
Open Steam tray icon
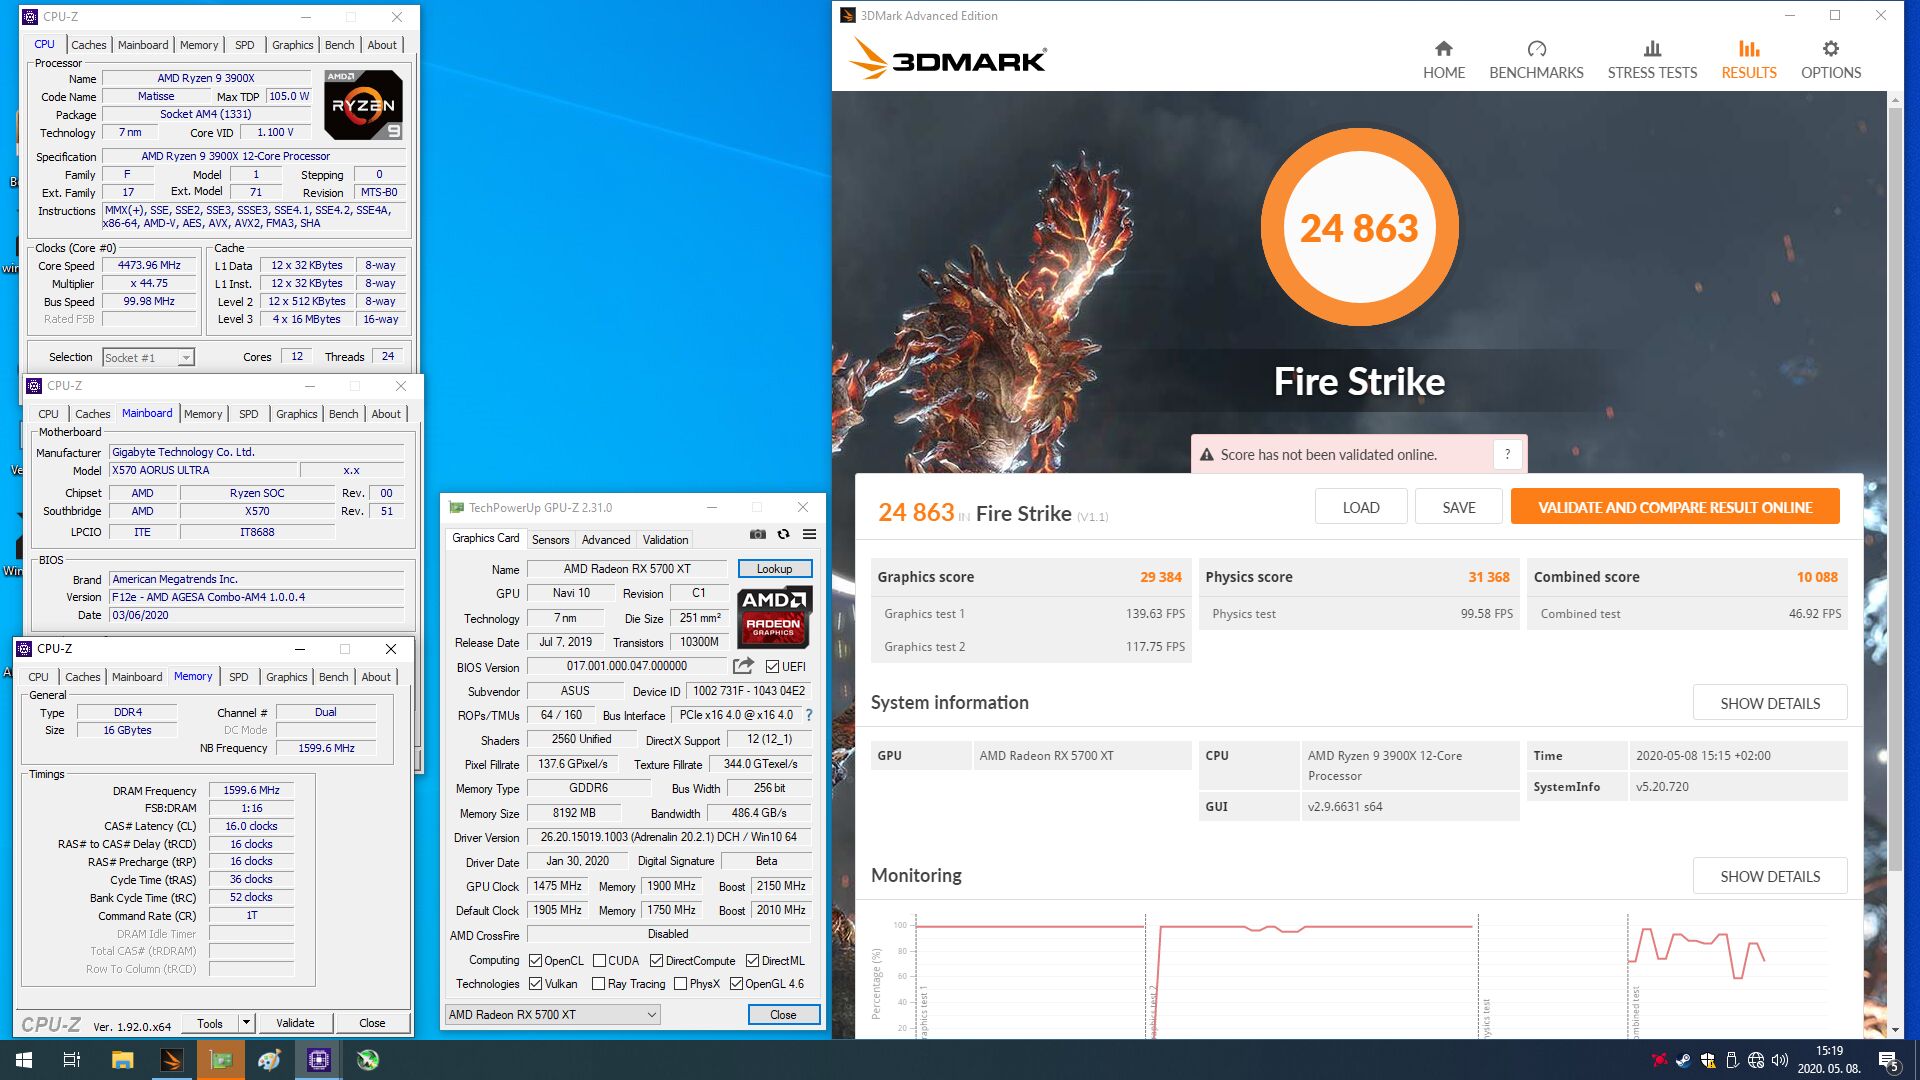[x=1683, y=1060]
